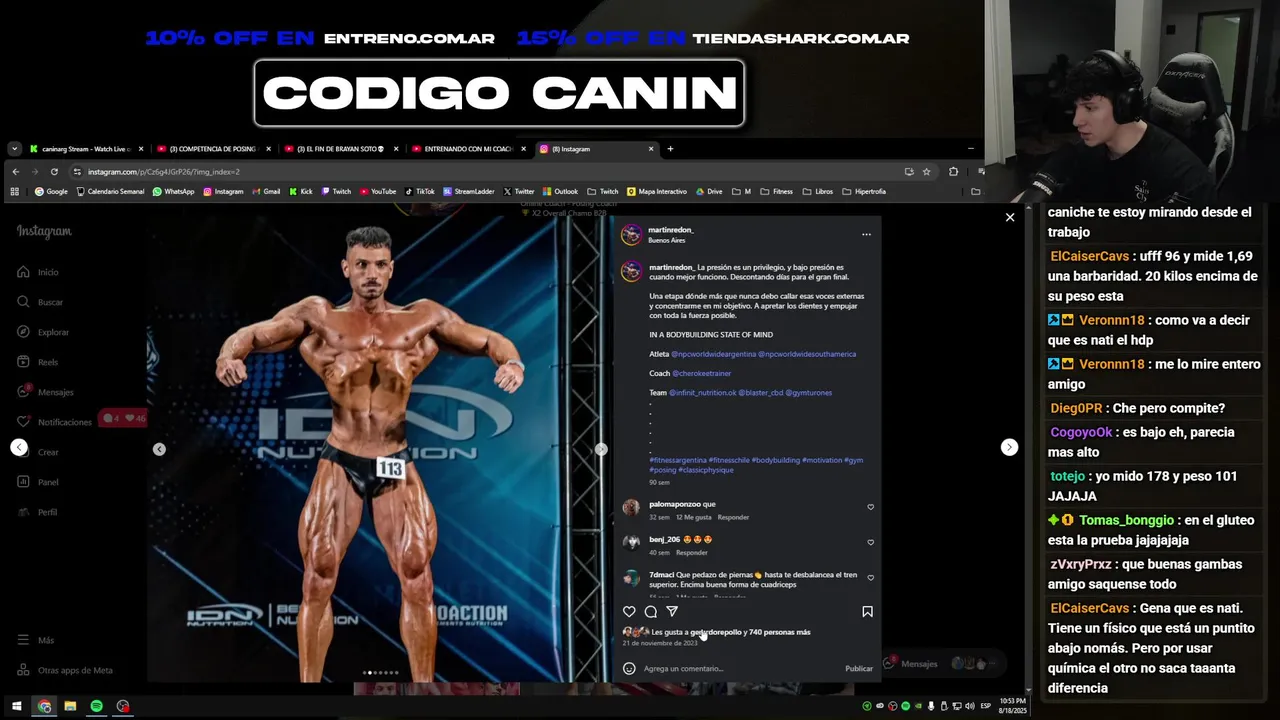The width and height of the screenshot is (1280, 720).
Task: Open Windows Start menu
Action: point(16,706)
